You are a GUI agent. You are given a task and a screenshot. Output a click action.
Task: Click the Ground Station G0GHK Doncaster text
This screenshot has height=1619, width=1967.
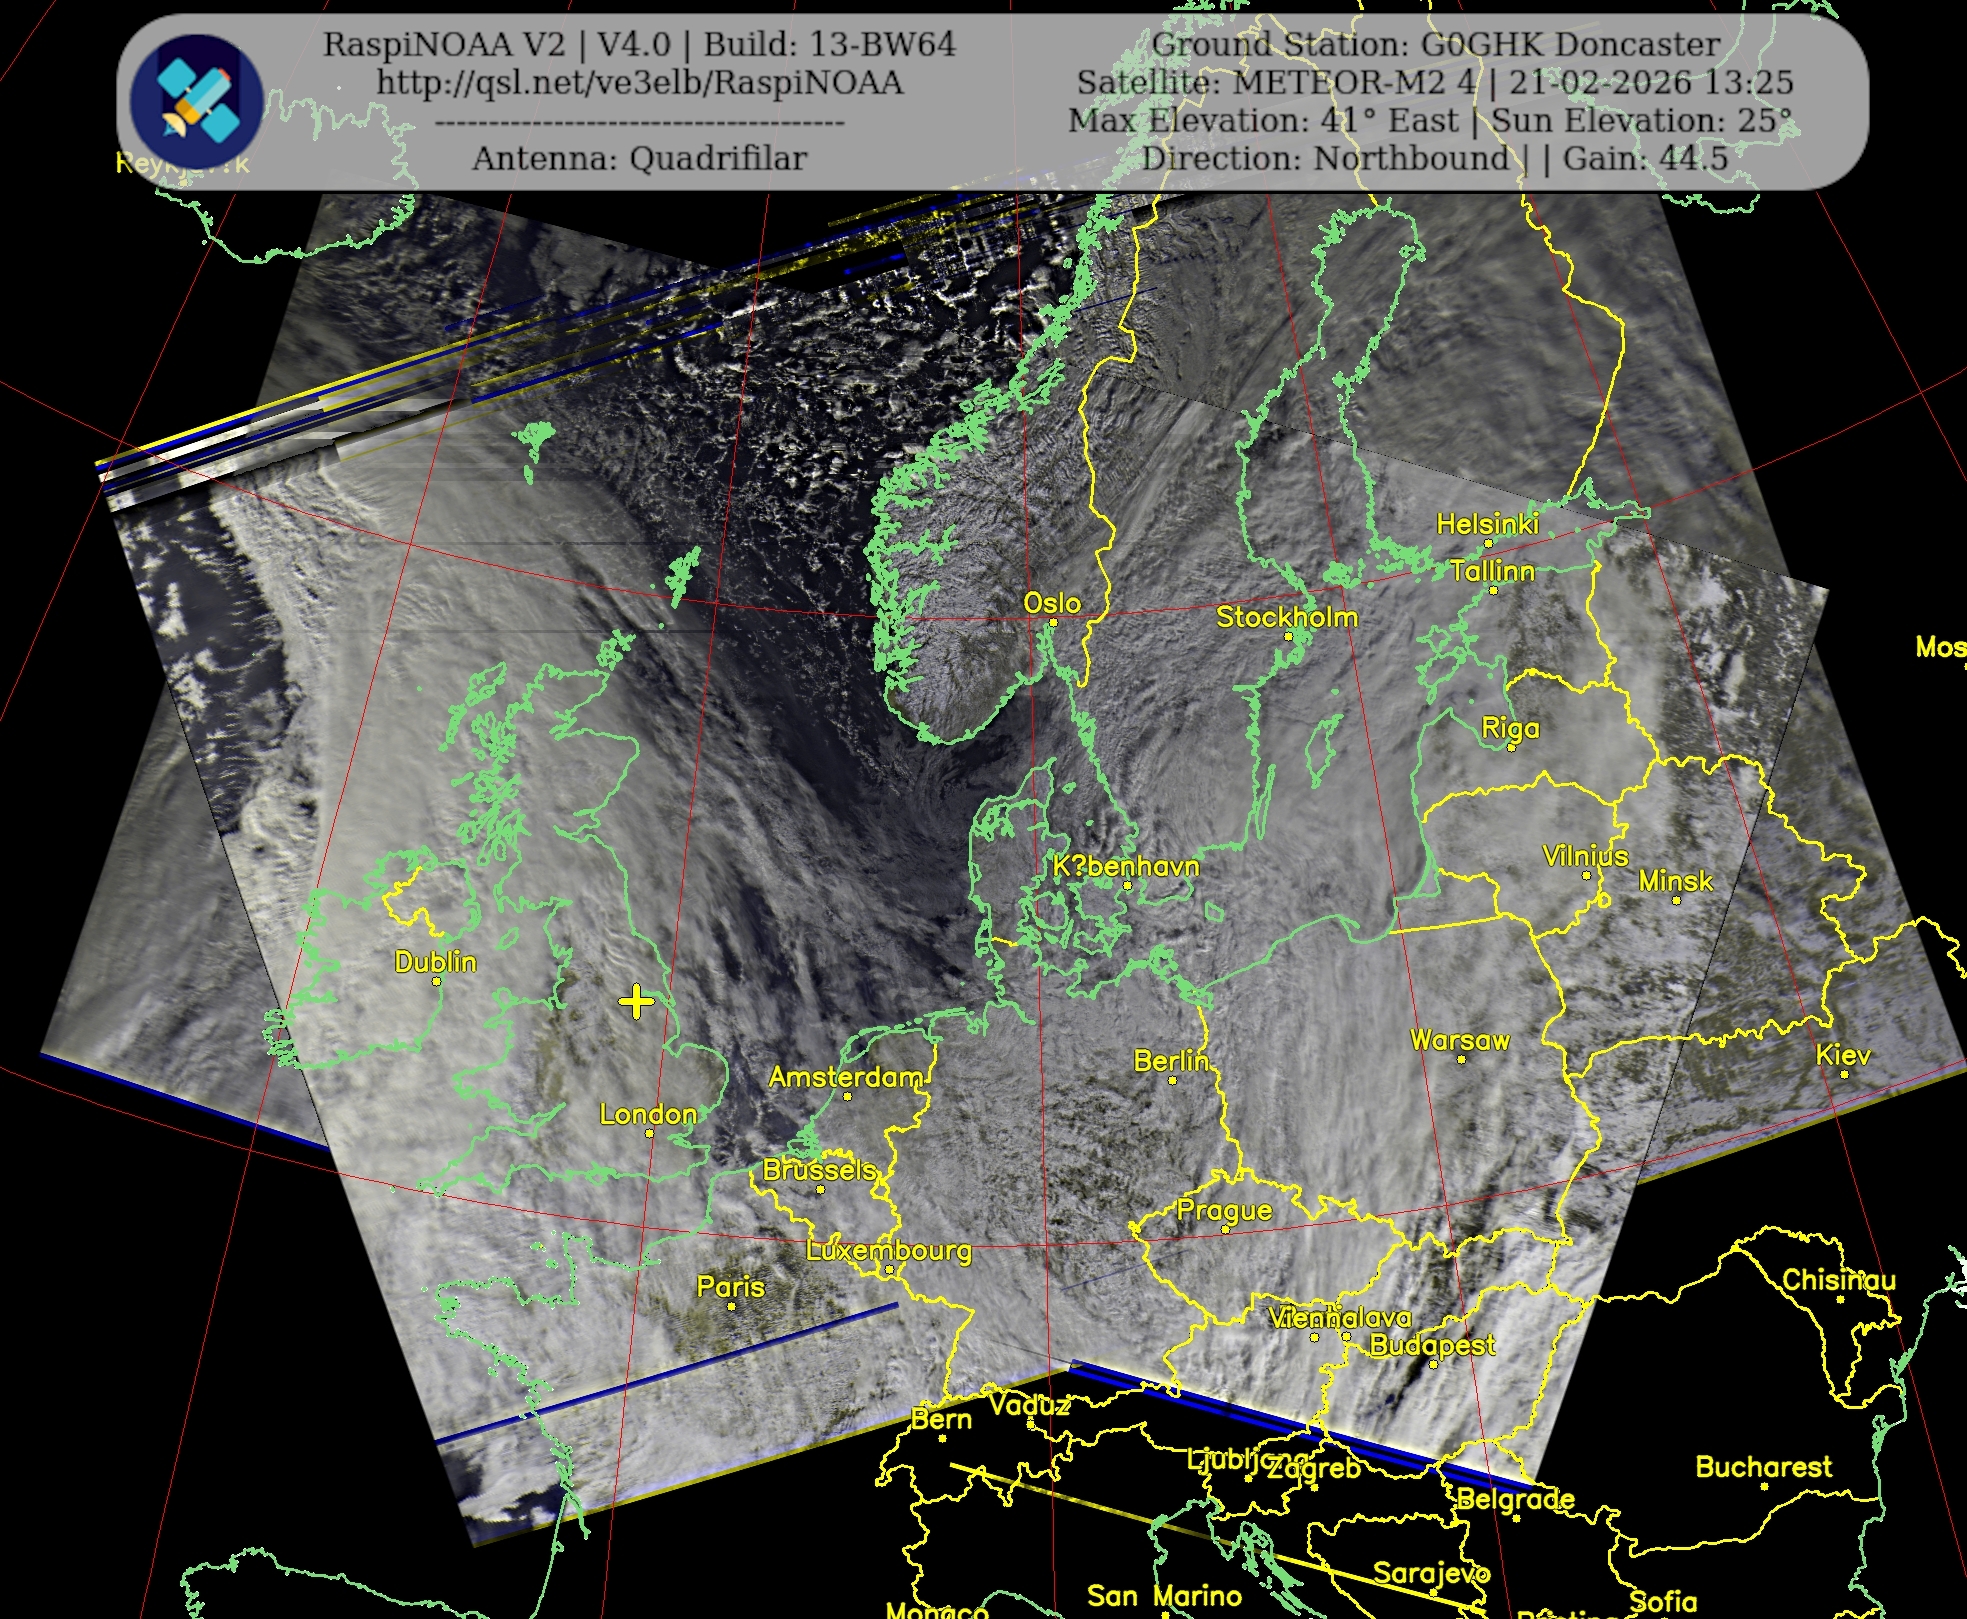(1436, 45)
